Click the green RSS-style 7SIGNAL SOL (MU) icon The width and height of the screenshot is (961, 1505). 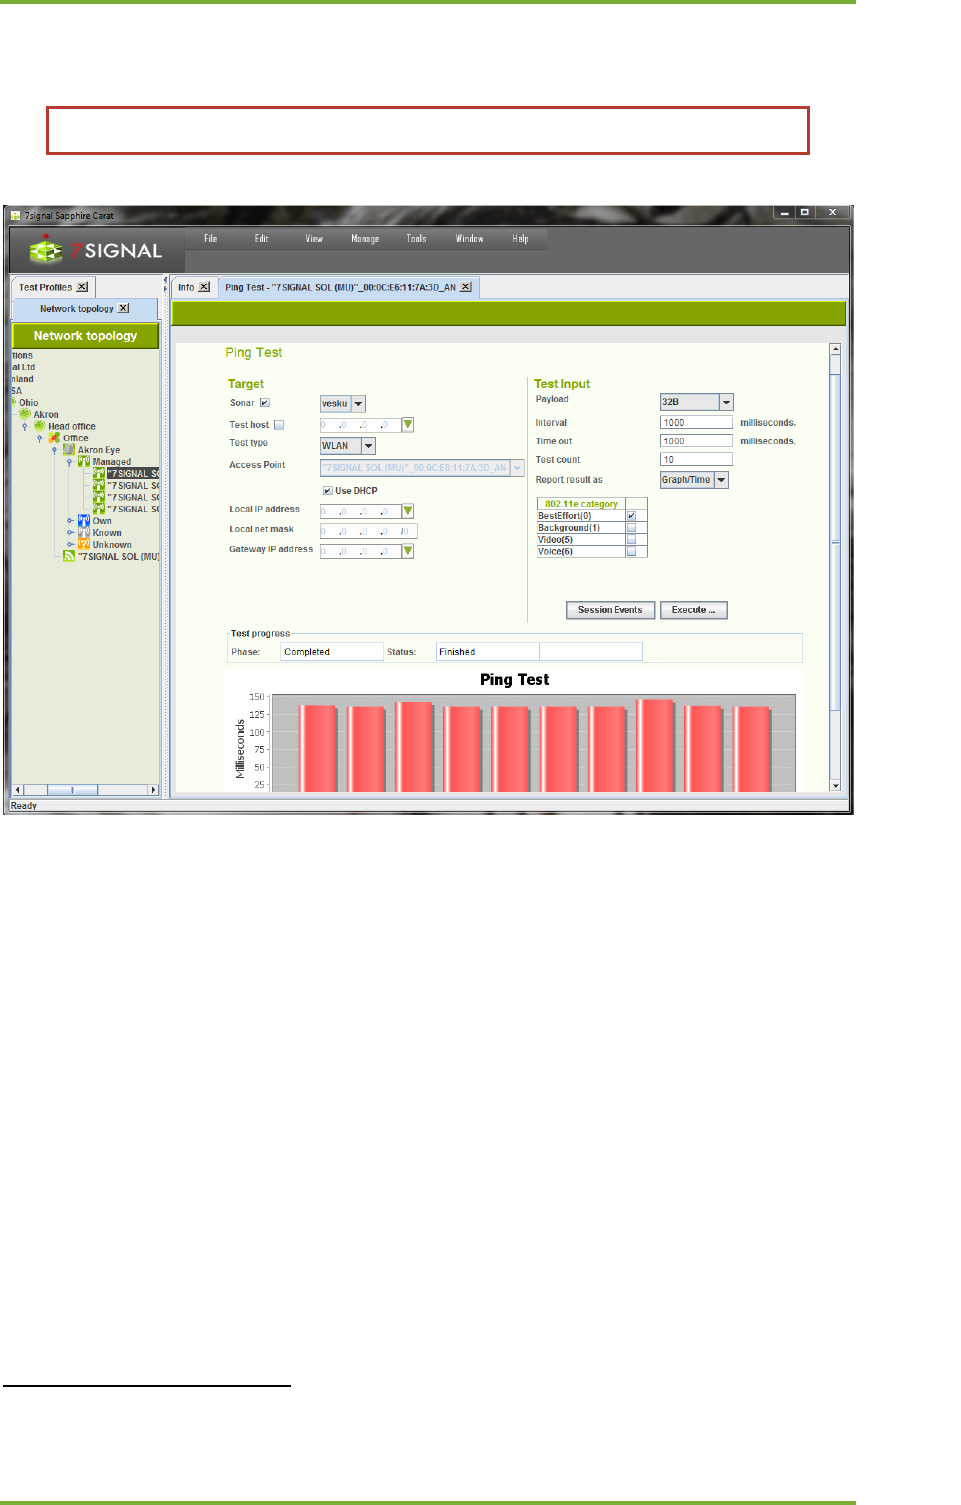(x=69, y=556)
